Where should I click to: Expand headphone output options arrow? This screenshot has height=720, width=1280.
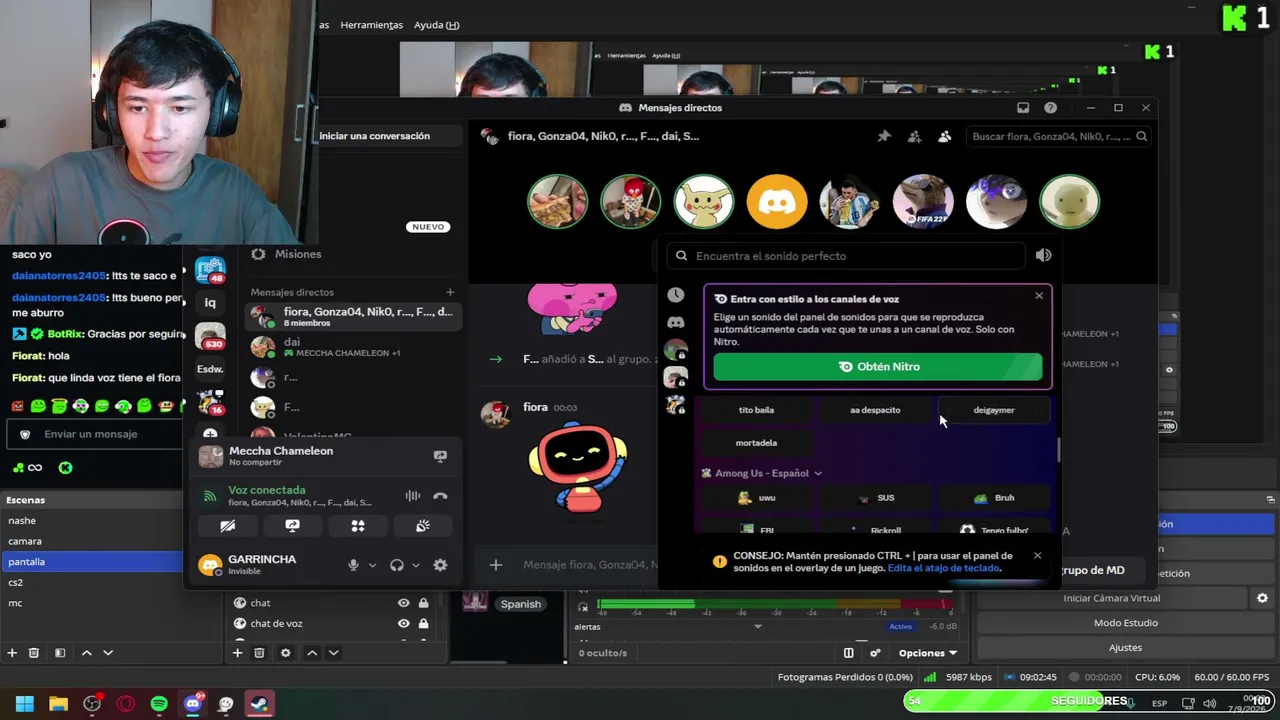click(x=416, y=565)
